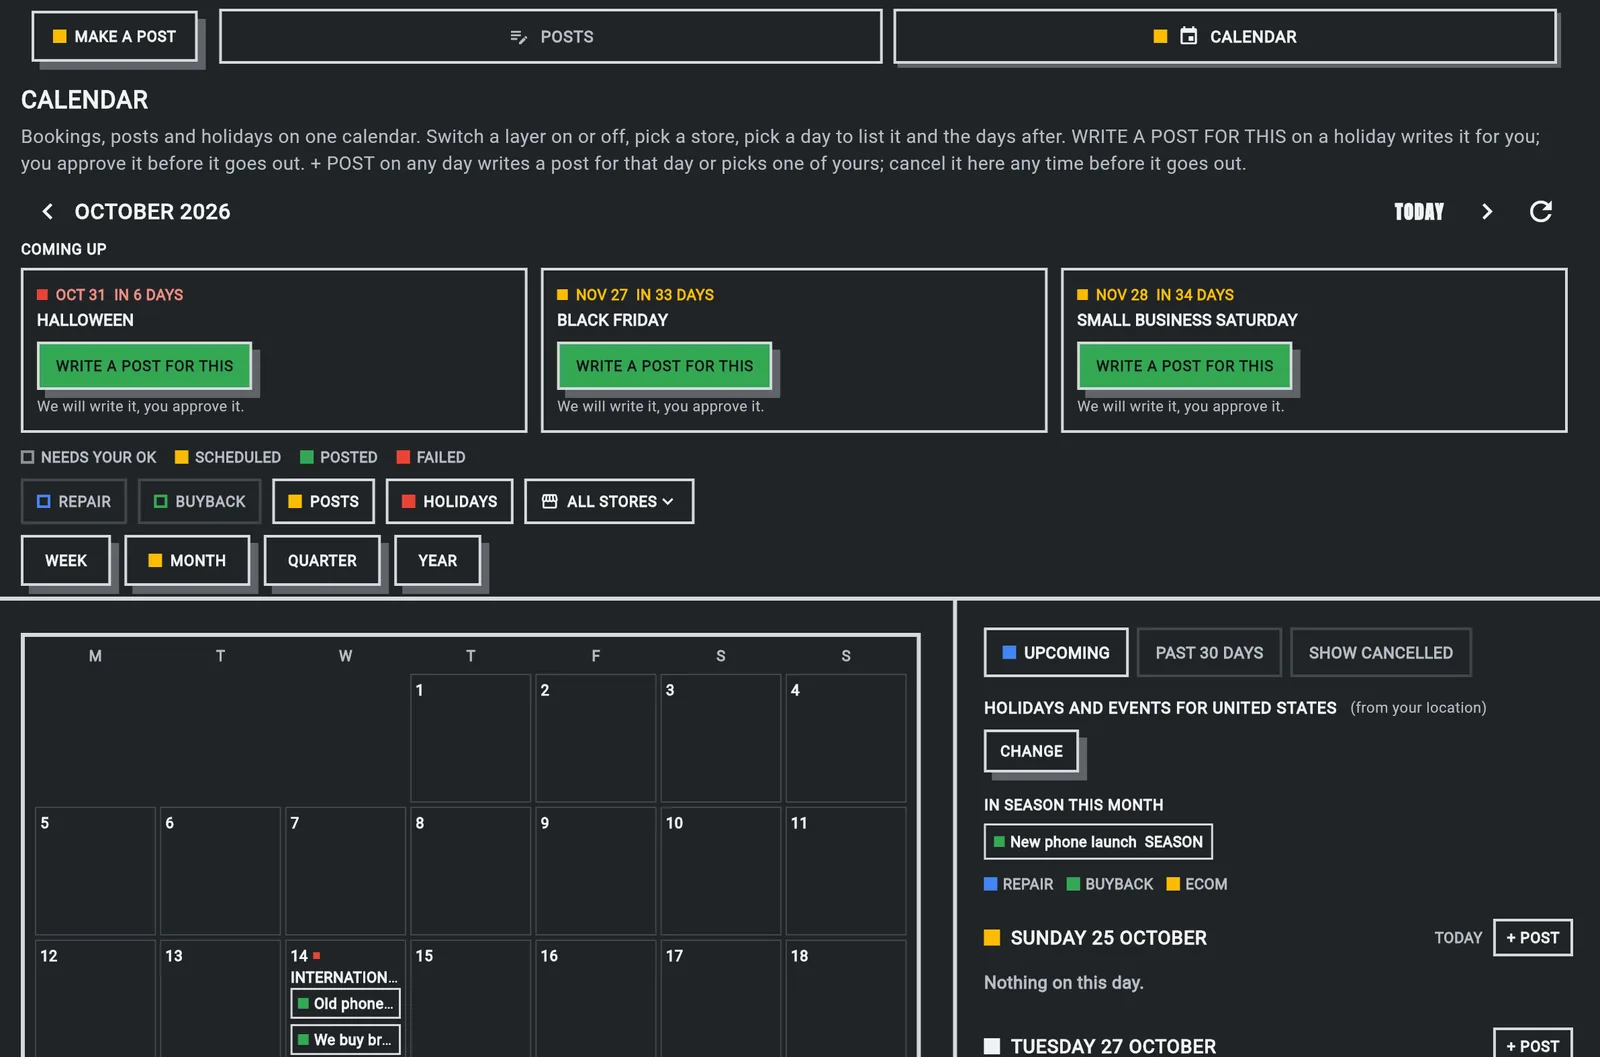This screenshot has height=1057, width=1600.
Task: Click the Posted legend swatch
Action: [x=306, y=457]
